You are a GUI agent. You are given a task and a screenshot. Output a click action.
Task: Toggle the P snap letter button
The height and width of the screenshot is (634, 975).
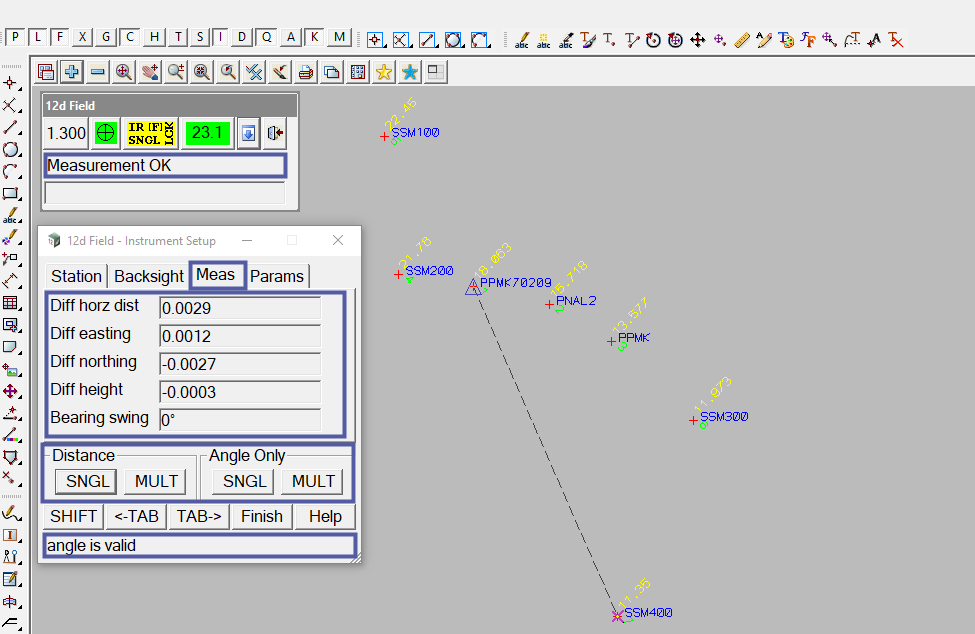pyautogui.click(x=17, y=37)
